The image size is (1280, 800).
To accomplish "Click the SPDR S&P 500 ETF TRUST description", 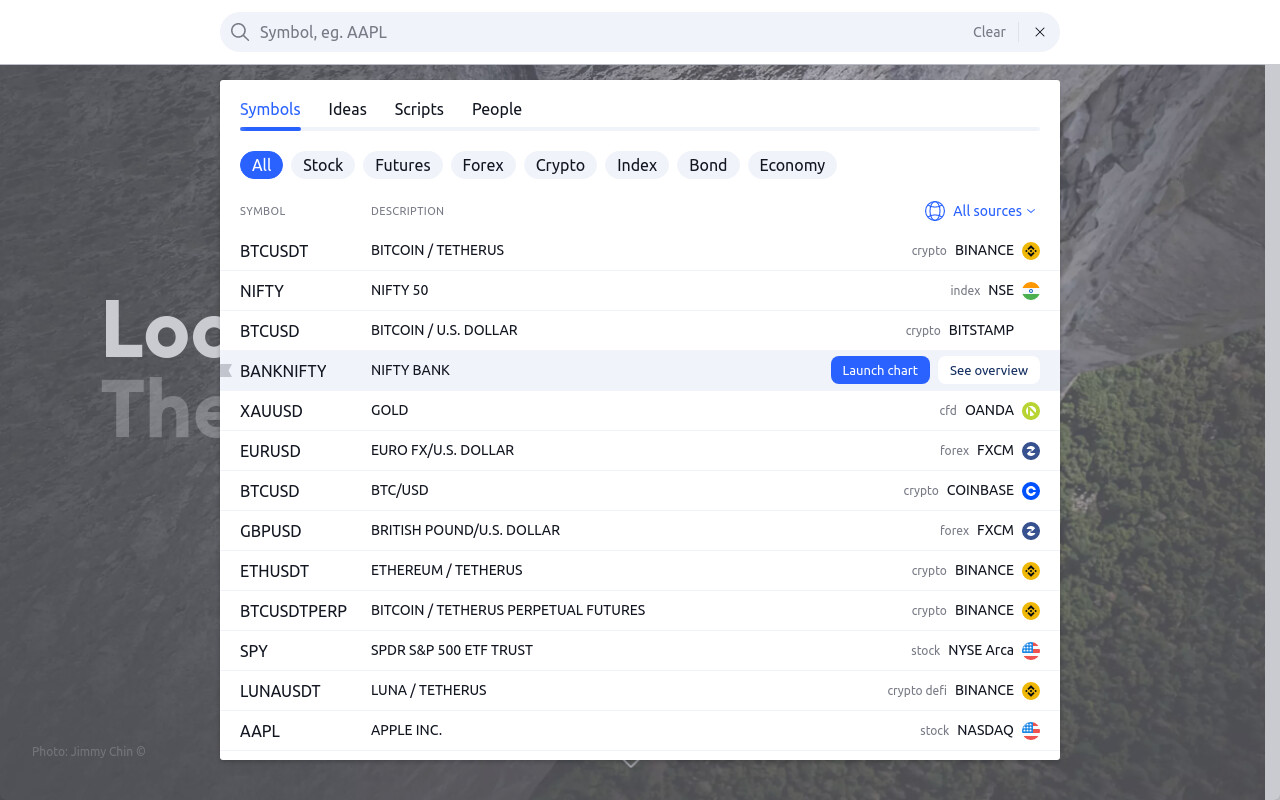I will click(452, 650).
